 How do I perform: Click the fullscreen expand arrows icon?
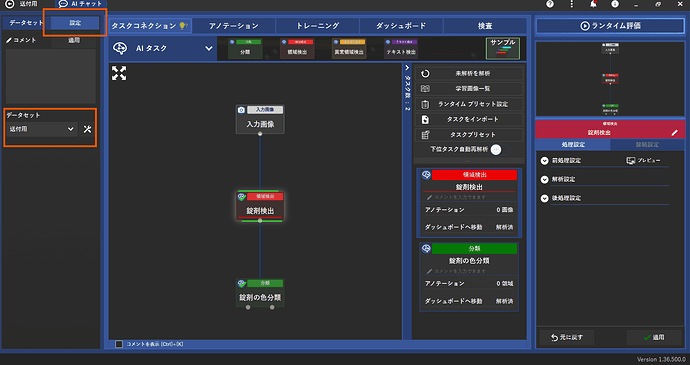(x=119, y=73)
